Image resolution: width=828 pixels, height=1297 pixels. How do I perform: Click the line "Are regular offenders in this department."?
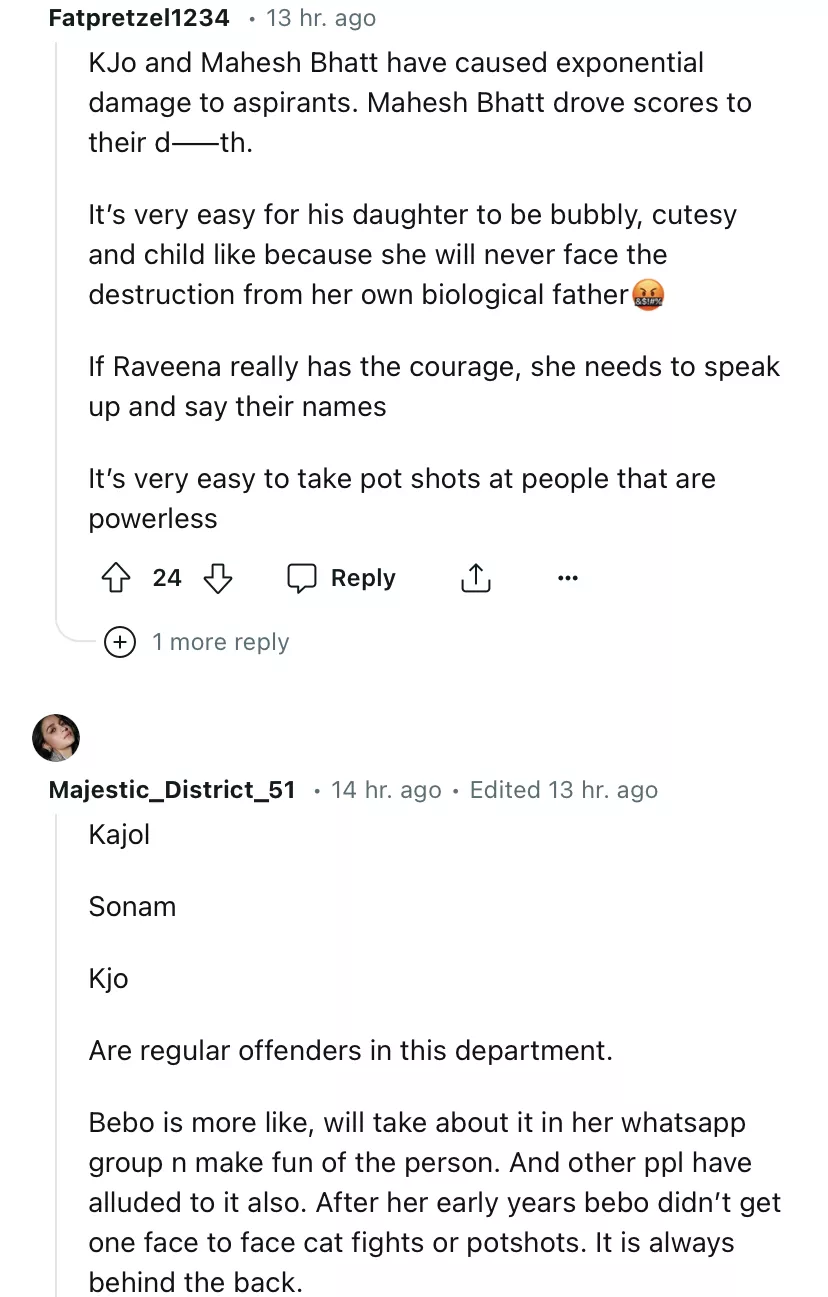click(350, 1050)
